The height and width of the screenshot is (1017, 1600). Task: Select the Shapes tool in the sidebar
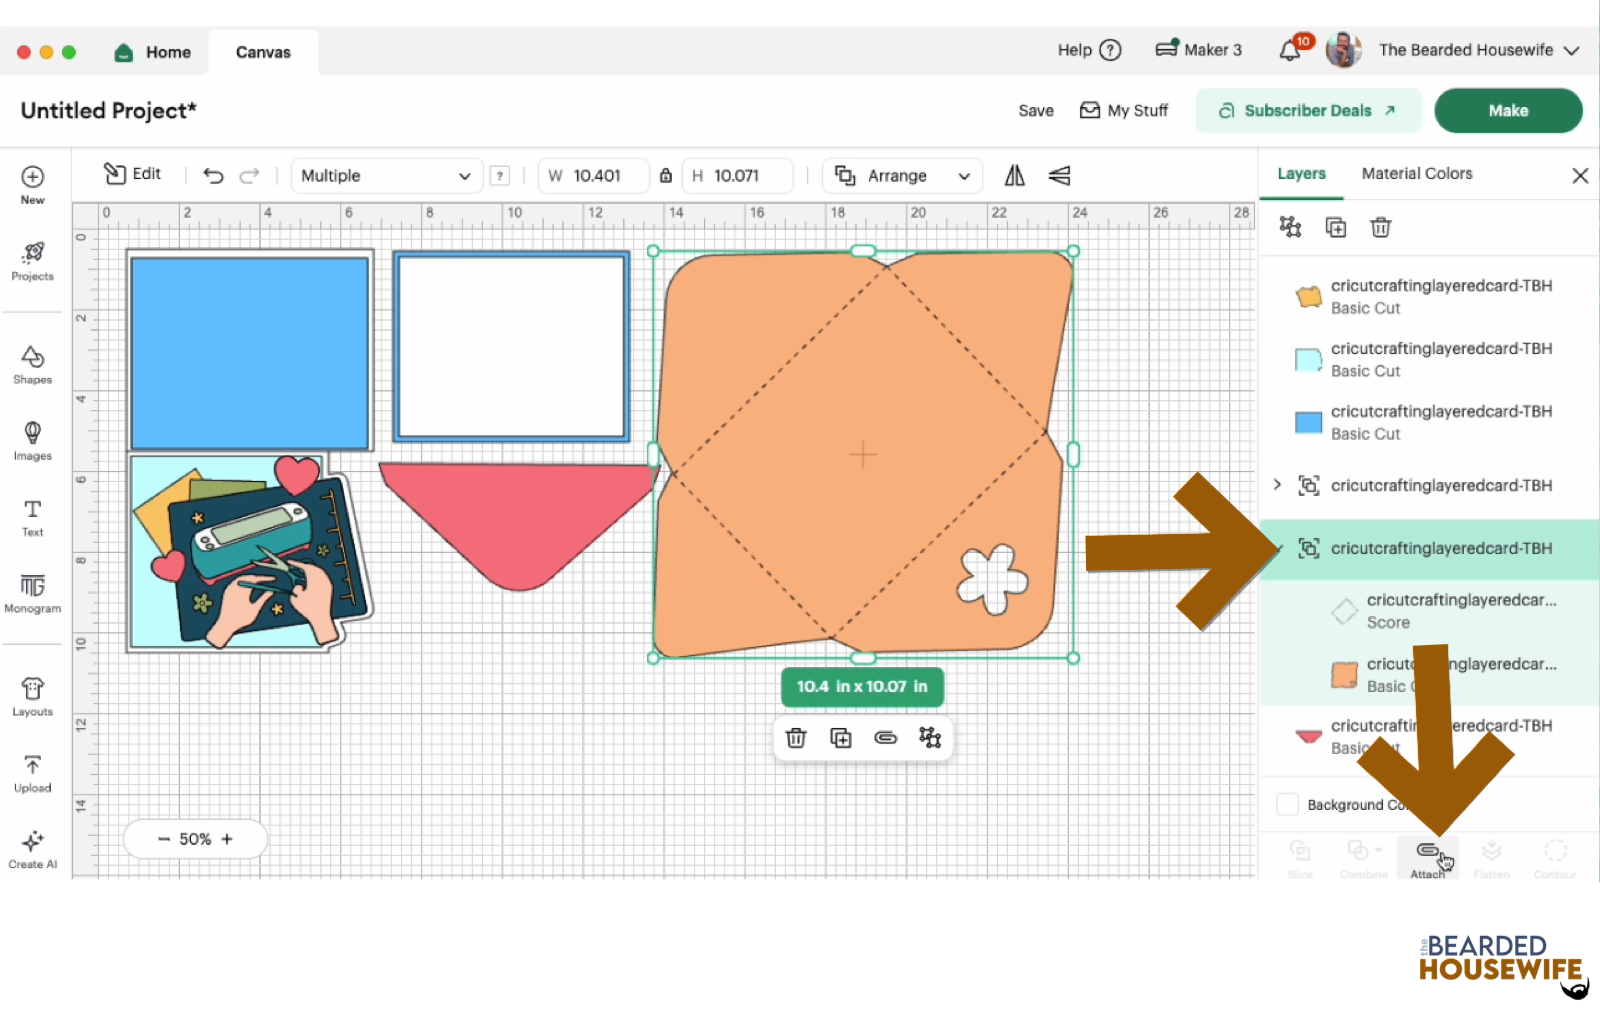pos(32,362)
